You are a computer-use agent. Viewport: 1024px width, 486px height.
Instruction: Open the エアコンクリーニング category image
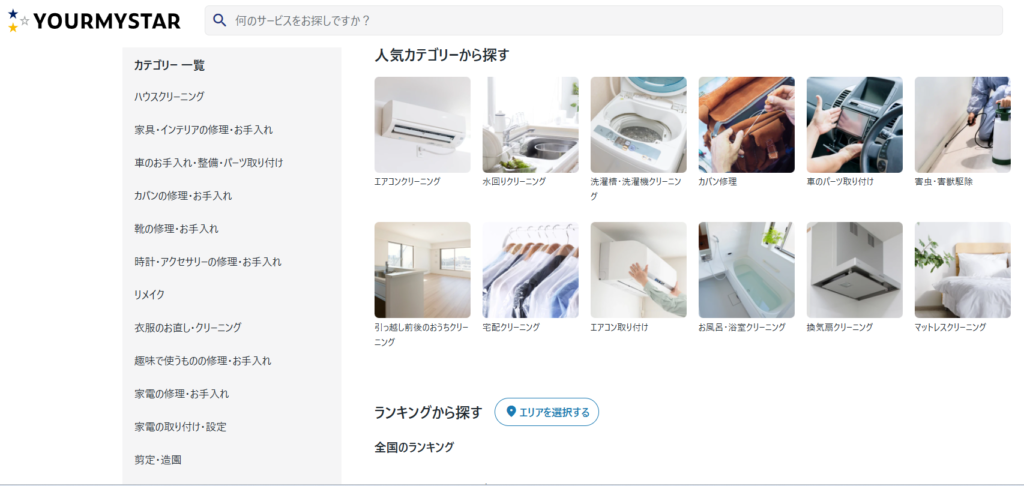pyautogui.click(x=423, y=125)
